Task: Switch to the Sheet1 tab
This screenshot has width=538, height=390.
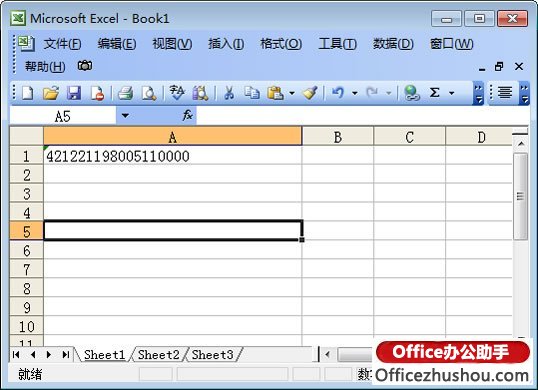Action: (105, 355)
